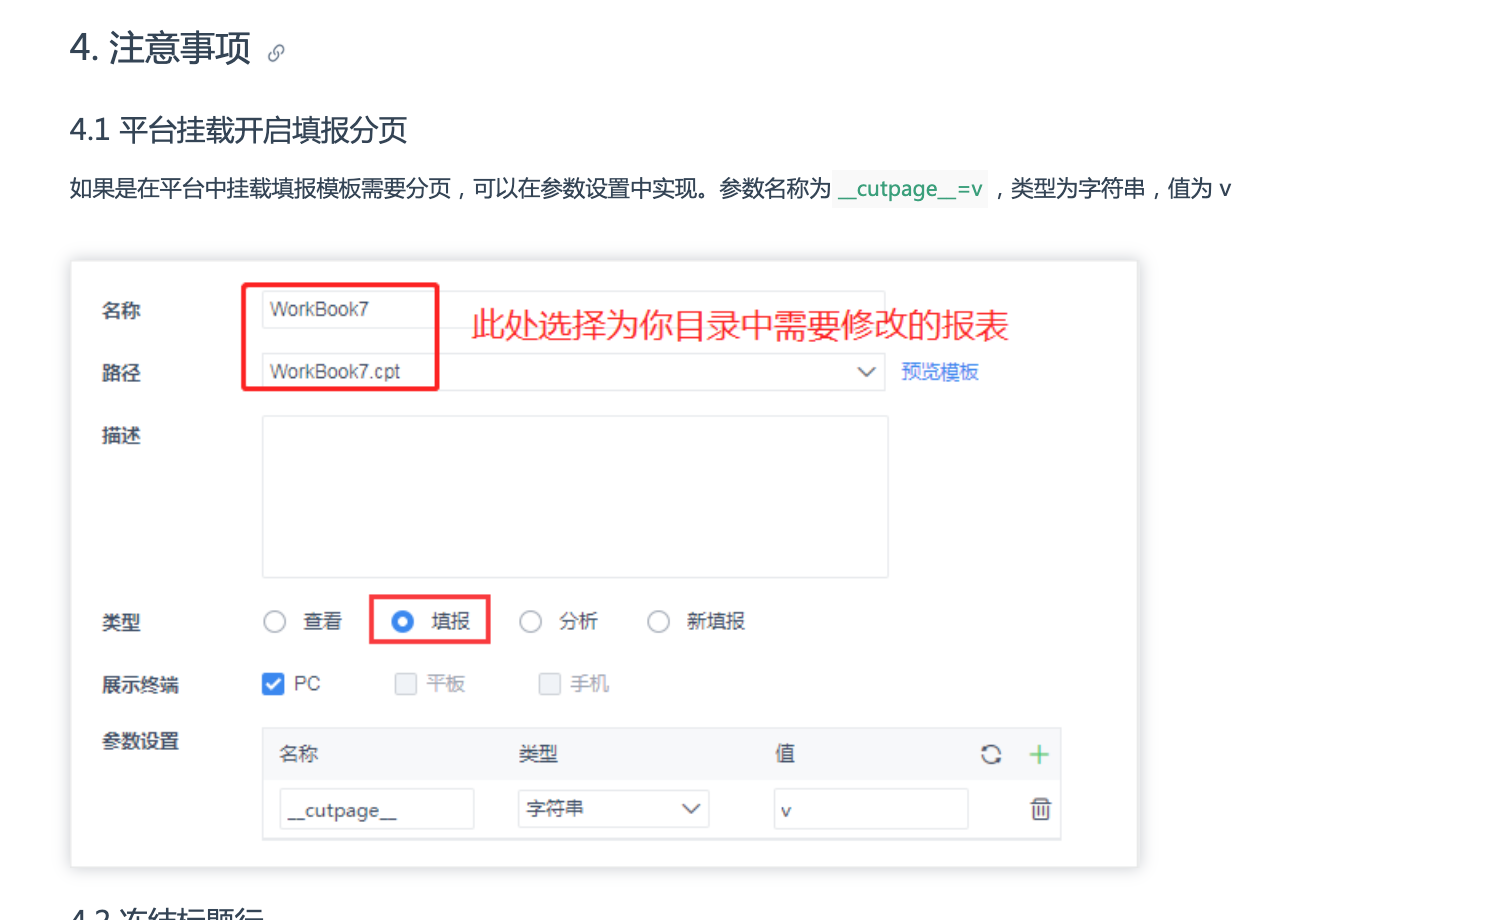Click the 4. 注意事项 heading text
Screen dimensions: 1496x920
160,48
